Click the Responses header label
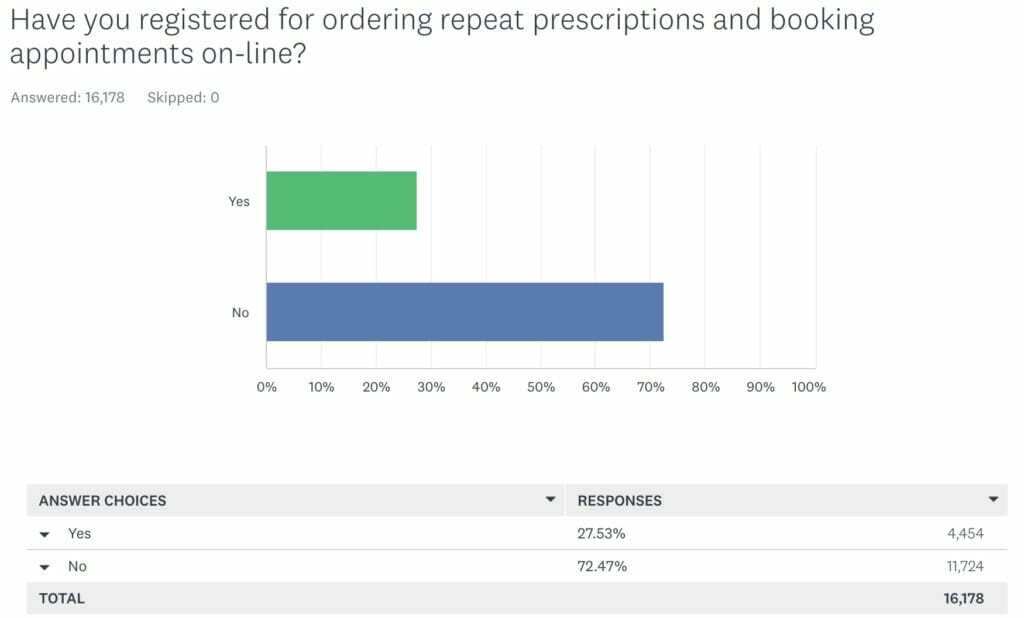Screen dimensions: 1024x618 click(620, 500)
